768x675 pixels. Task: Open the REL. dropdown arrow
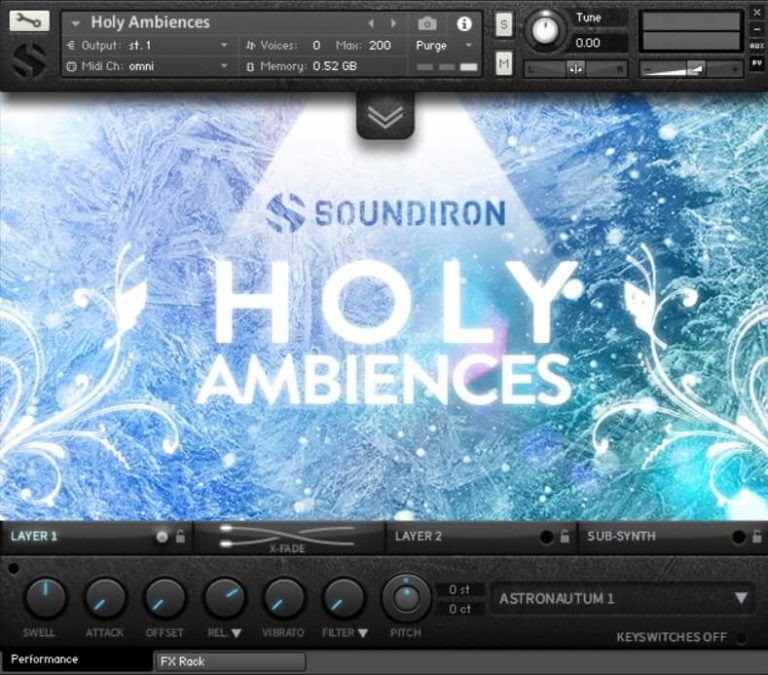point(236,633)
